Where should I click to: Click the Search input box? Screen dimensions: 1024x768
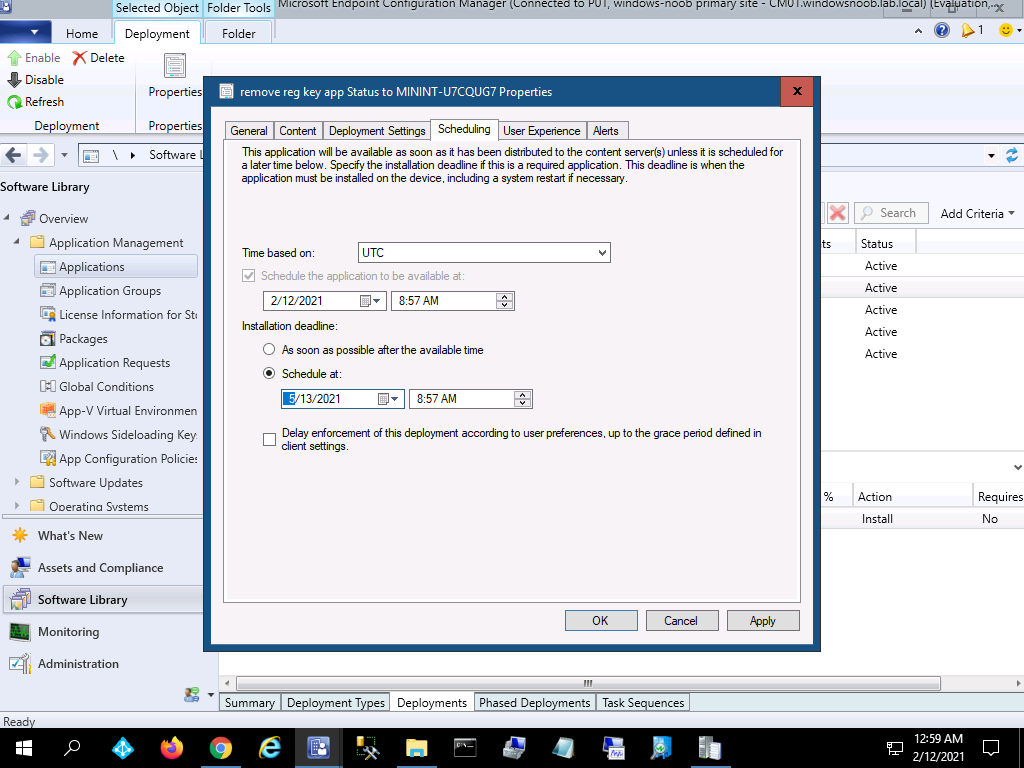[x=891, y=213]
